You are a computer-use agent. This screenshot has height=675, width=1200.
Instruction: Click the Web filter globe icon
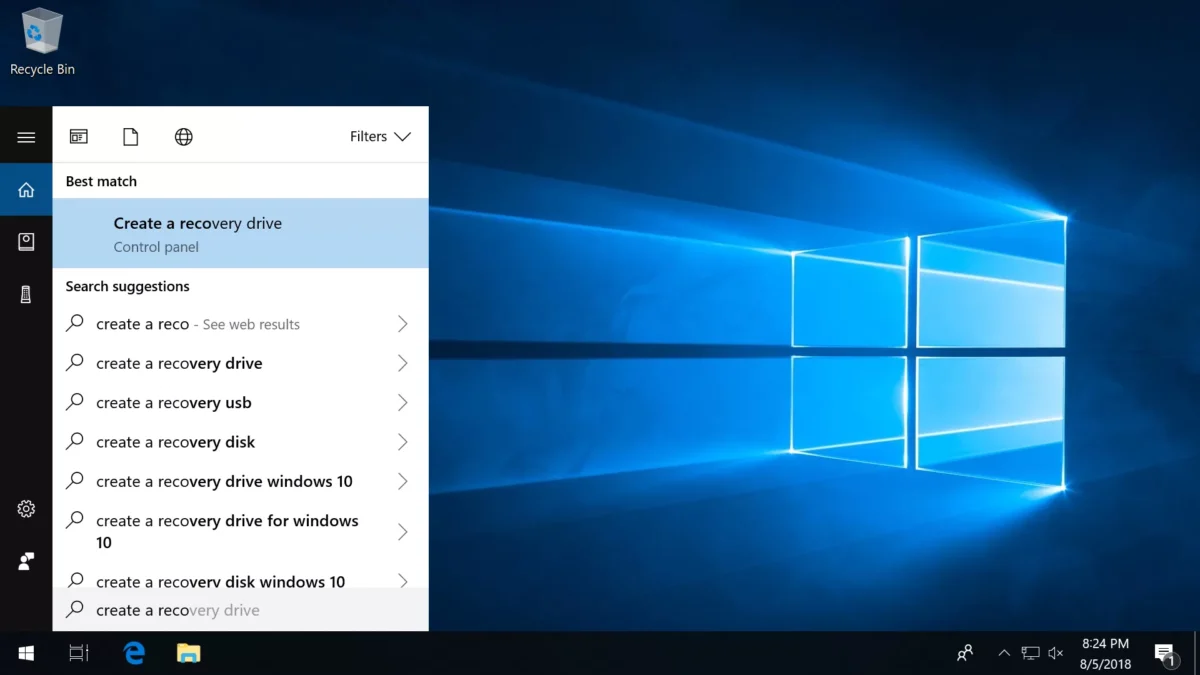click(x=184, y=137)
